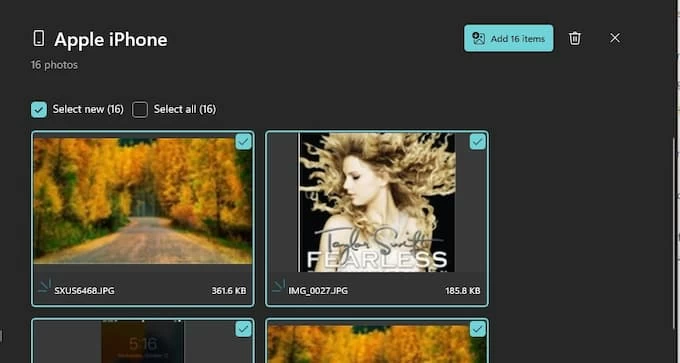Click the import arrow icon beside IMG_0027.JPG
This screenshot has width=680, height=363.
278,286
